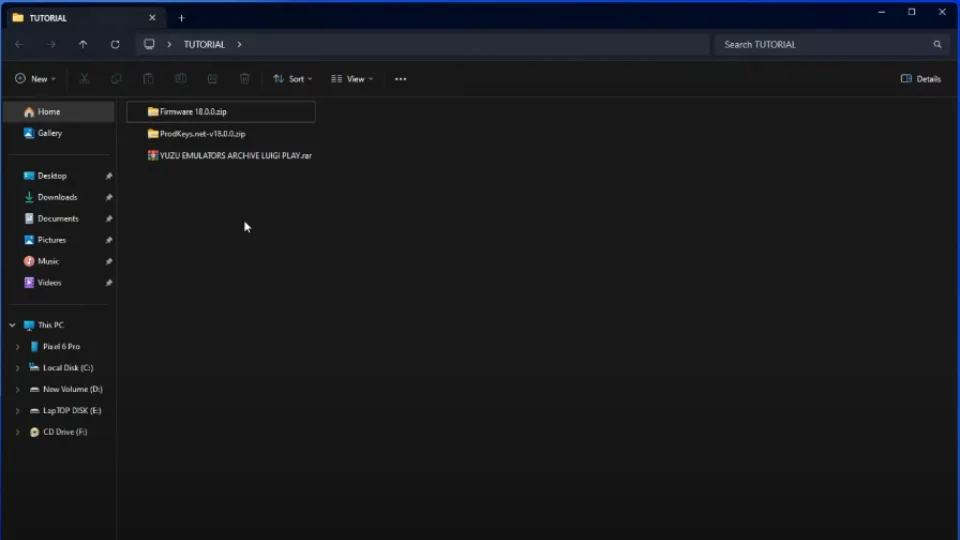Unpin Desktop using its pin icon
Image resolution: width=960 pixels, height=540 pixels.
108,176
